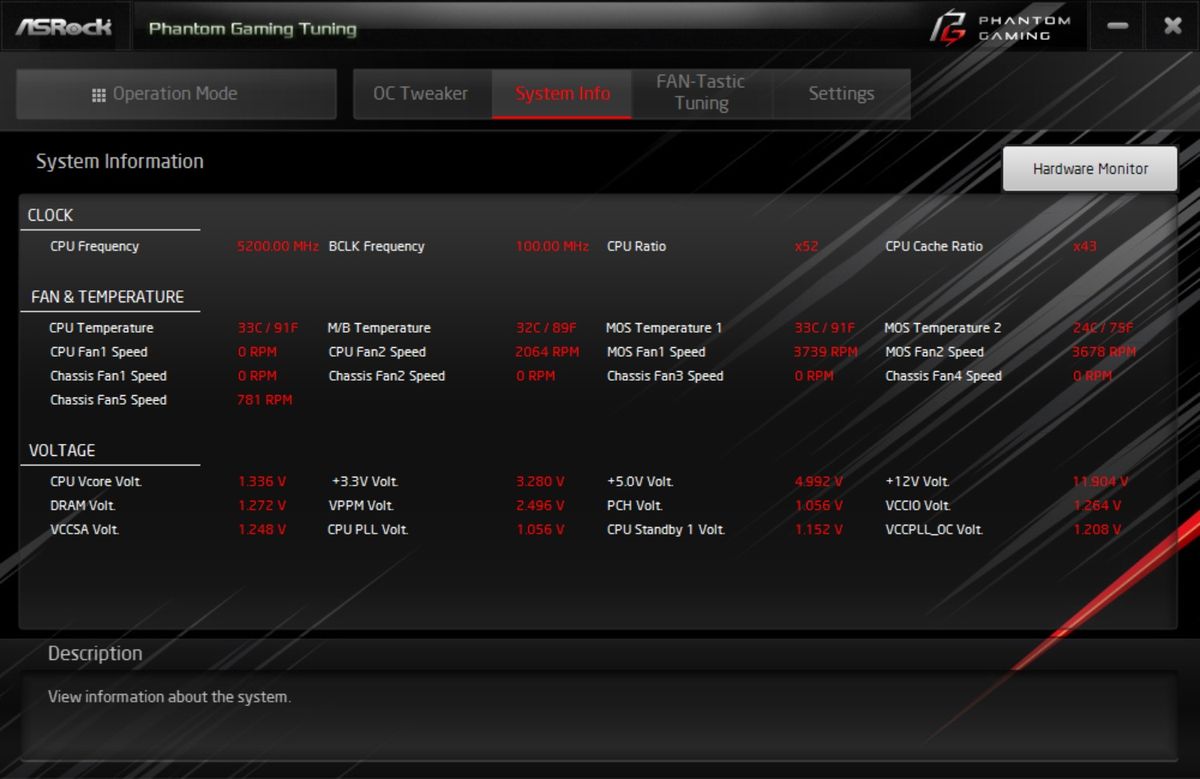This screenshot has height=779, width=1200.
Task: Click the DRAM Volt. value 1.272 V
Action: click(x=262, y=506)
